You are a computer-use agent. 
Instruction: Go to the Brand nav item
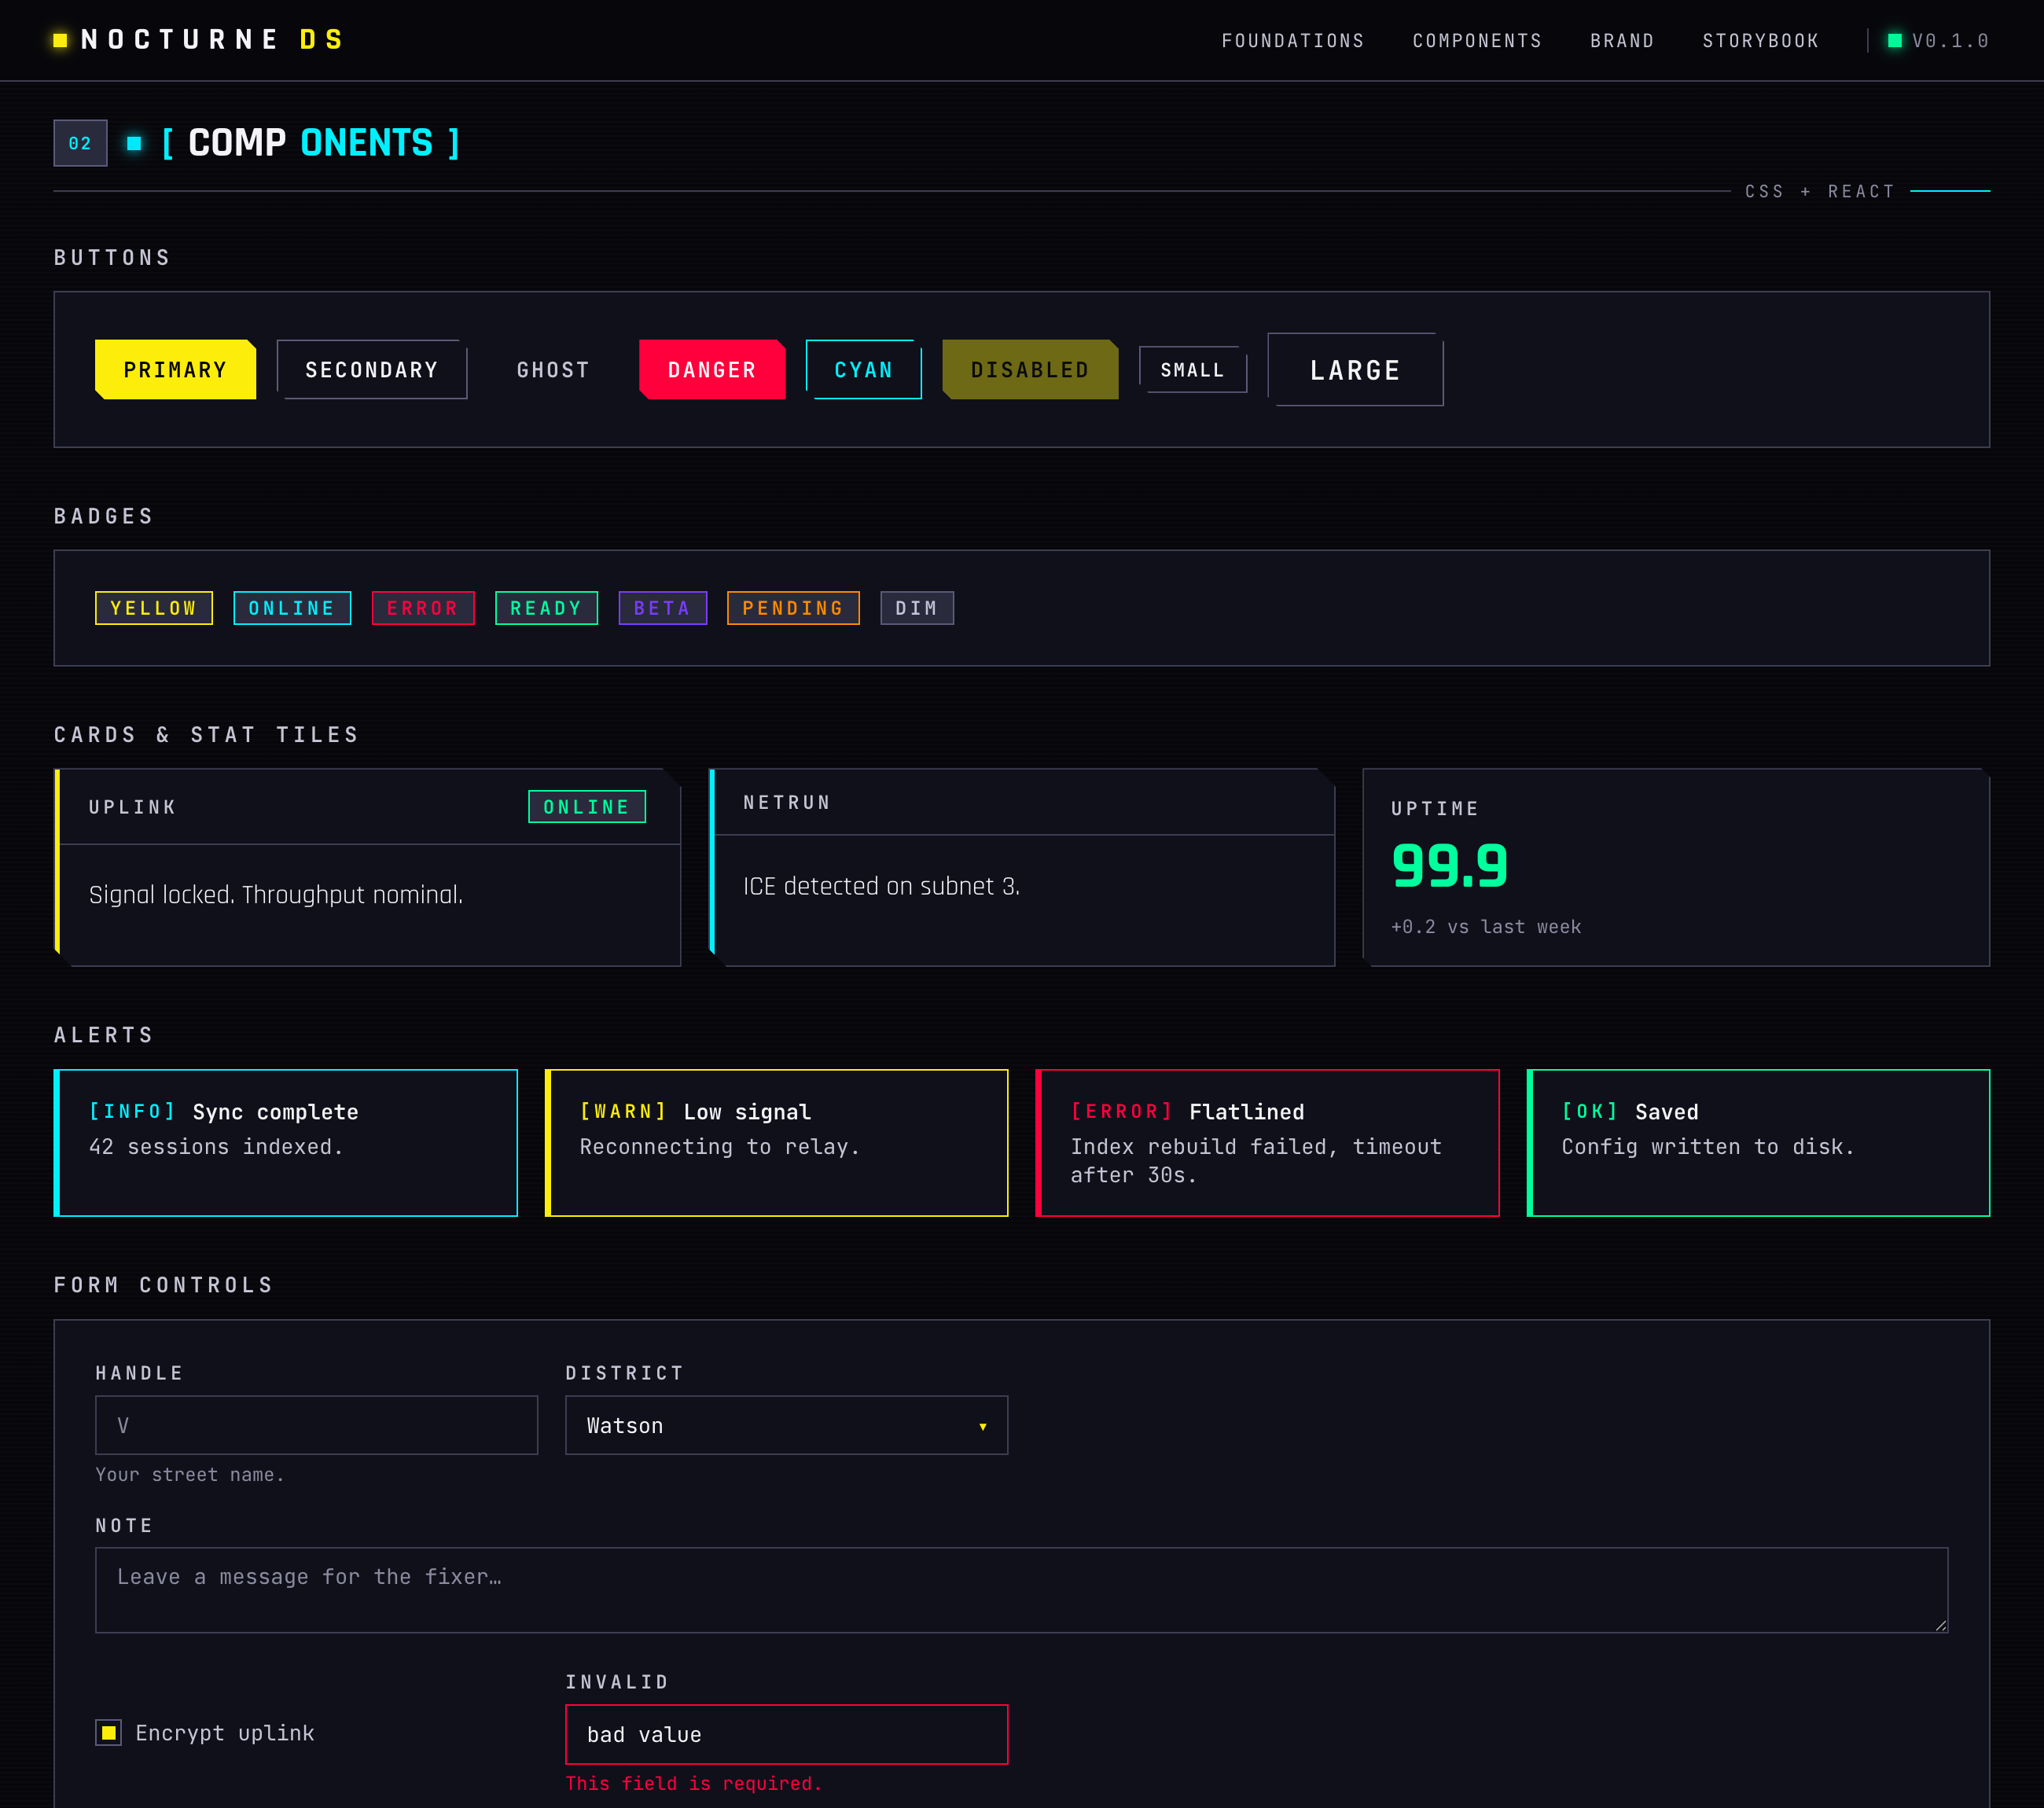1621,41
